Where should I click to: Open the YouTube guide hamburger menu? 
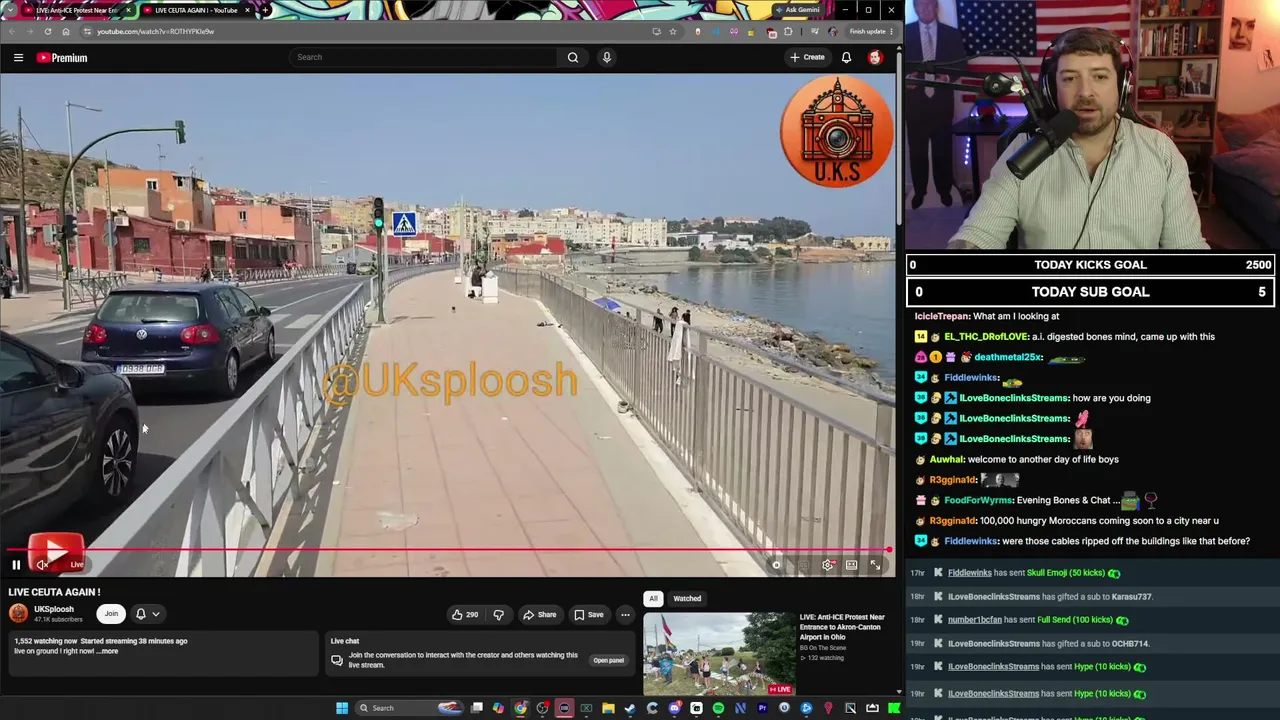[18, 58]
